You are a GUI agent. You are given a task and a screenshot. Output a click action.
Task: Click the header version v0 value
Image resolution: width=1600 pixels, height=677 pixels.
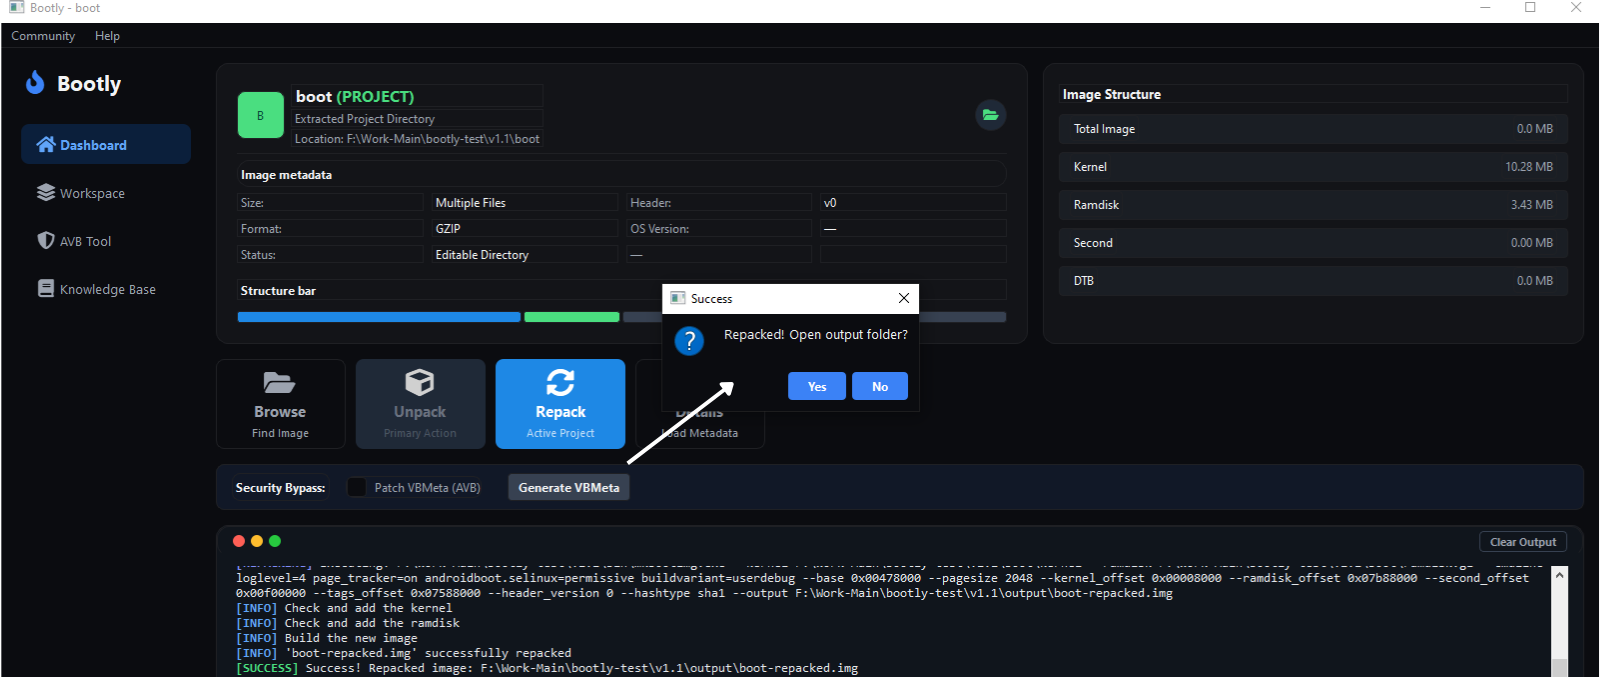[830, 202]
